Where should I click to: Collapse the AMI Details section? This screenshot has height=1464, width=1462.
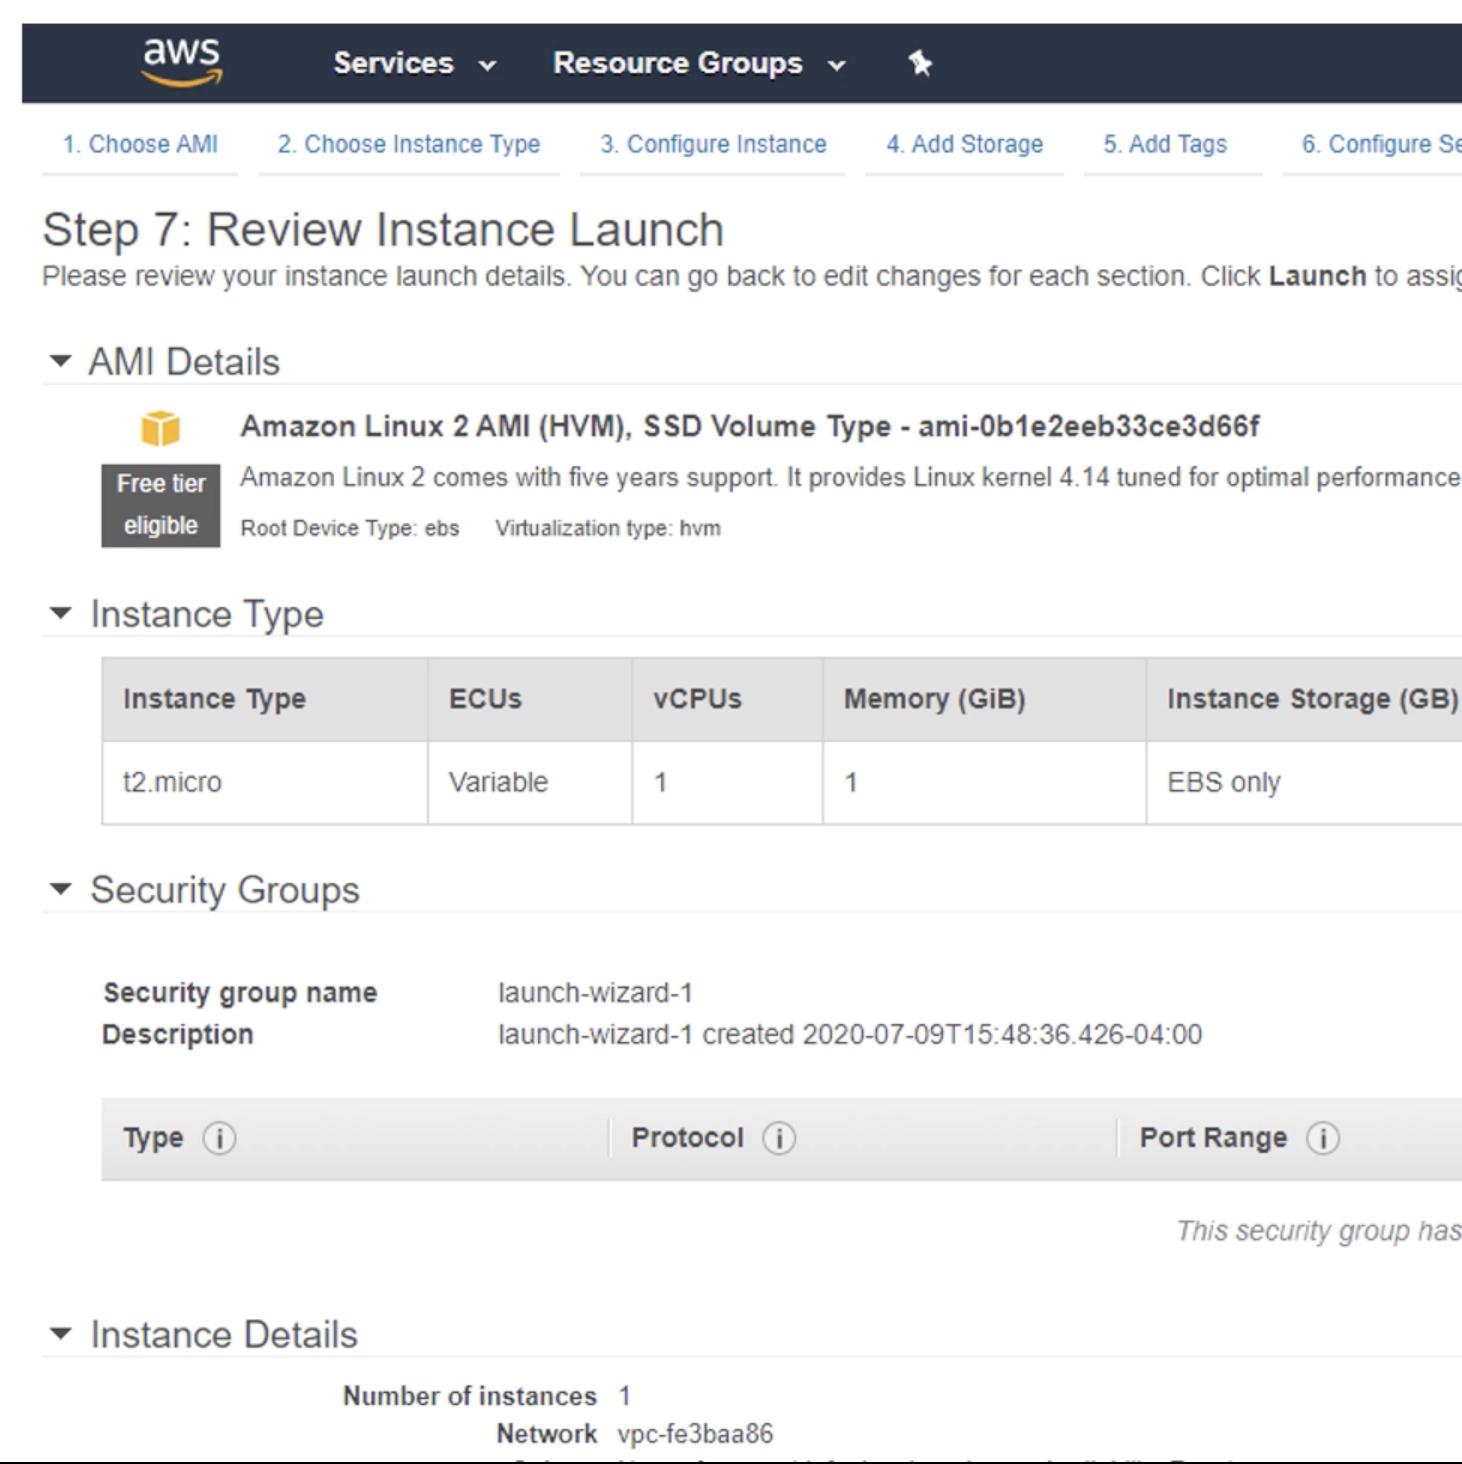click(61, 361)
